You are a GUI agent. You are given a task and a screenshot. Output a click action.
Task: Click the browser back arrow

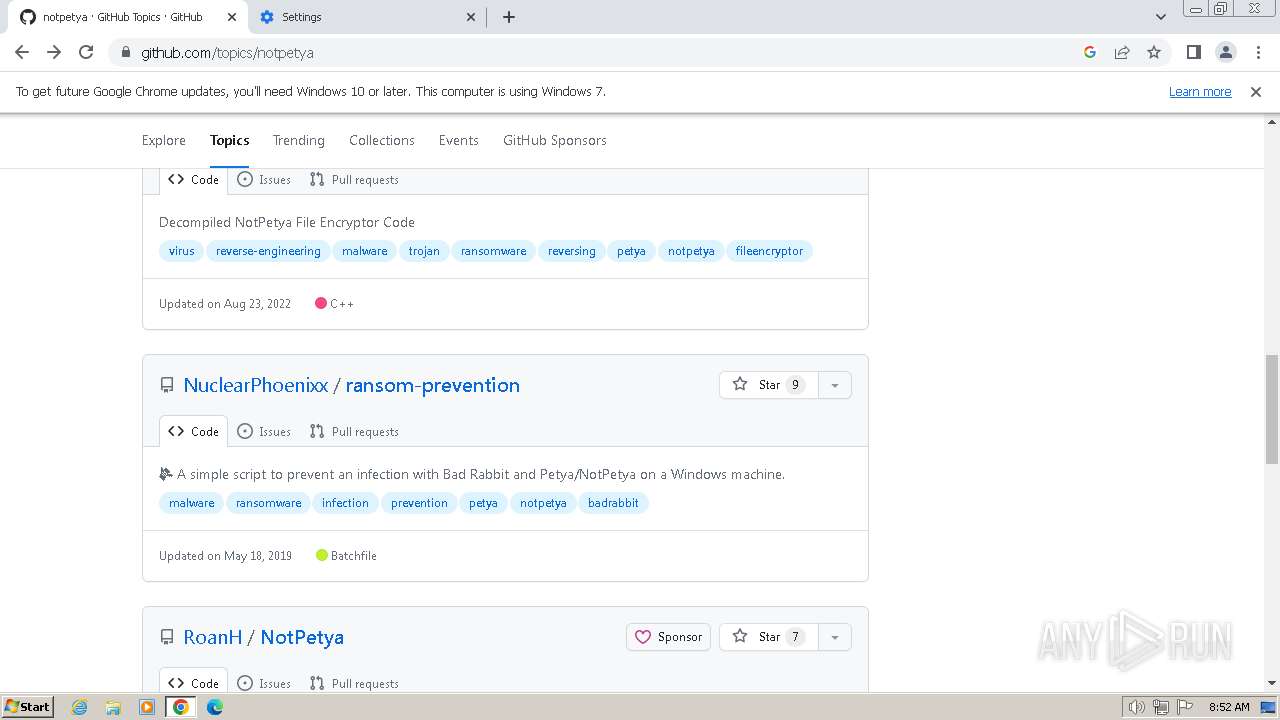(x=22, y=52)
